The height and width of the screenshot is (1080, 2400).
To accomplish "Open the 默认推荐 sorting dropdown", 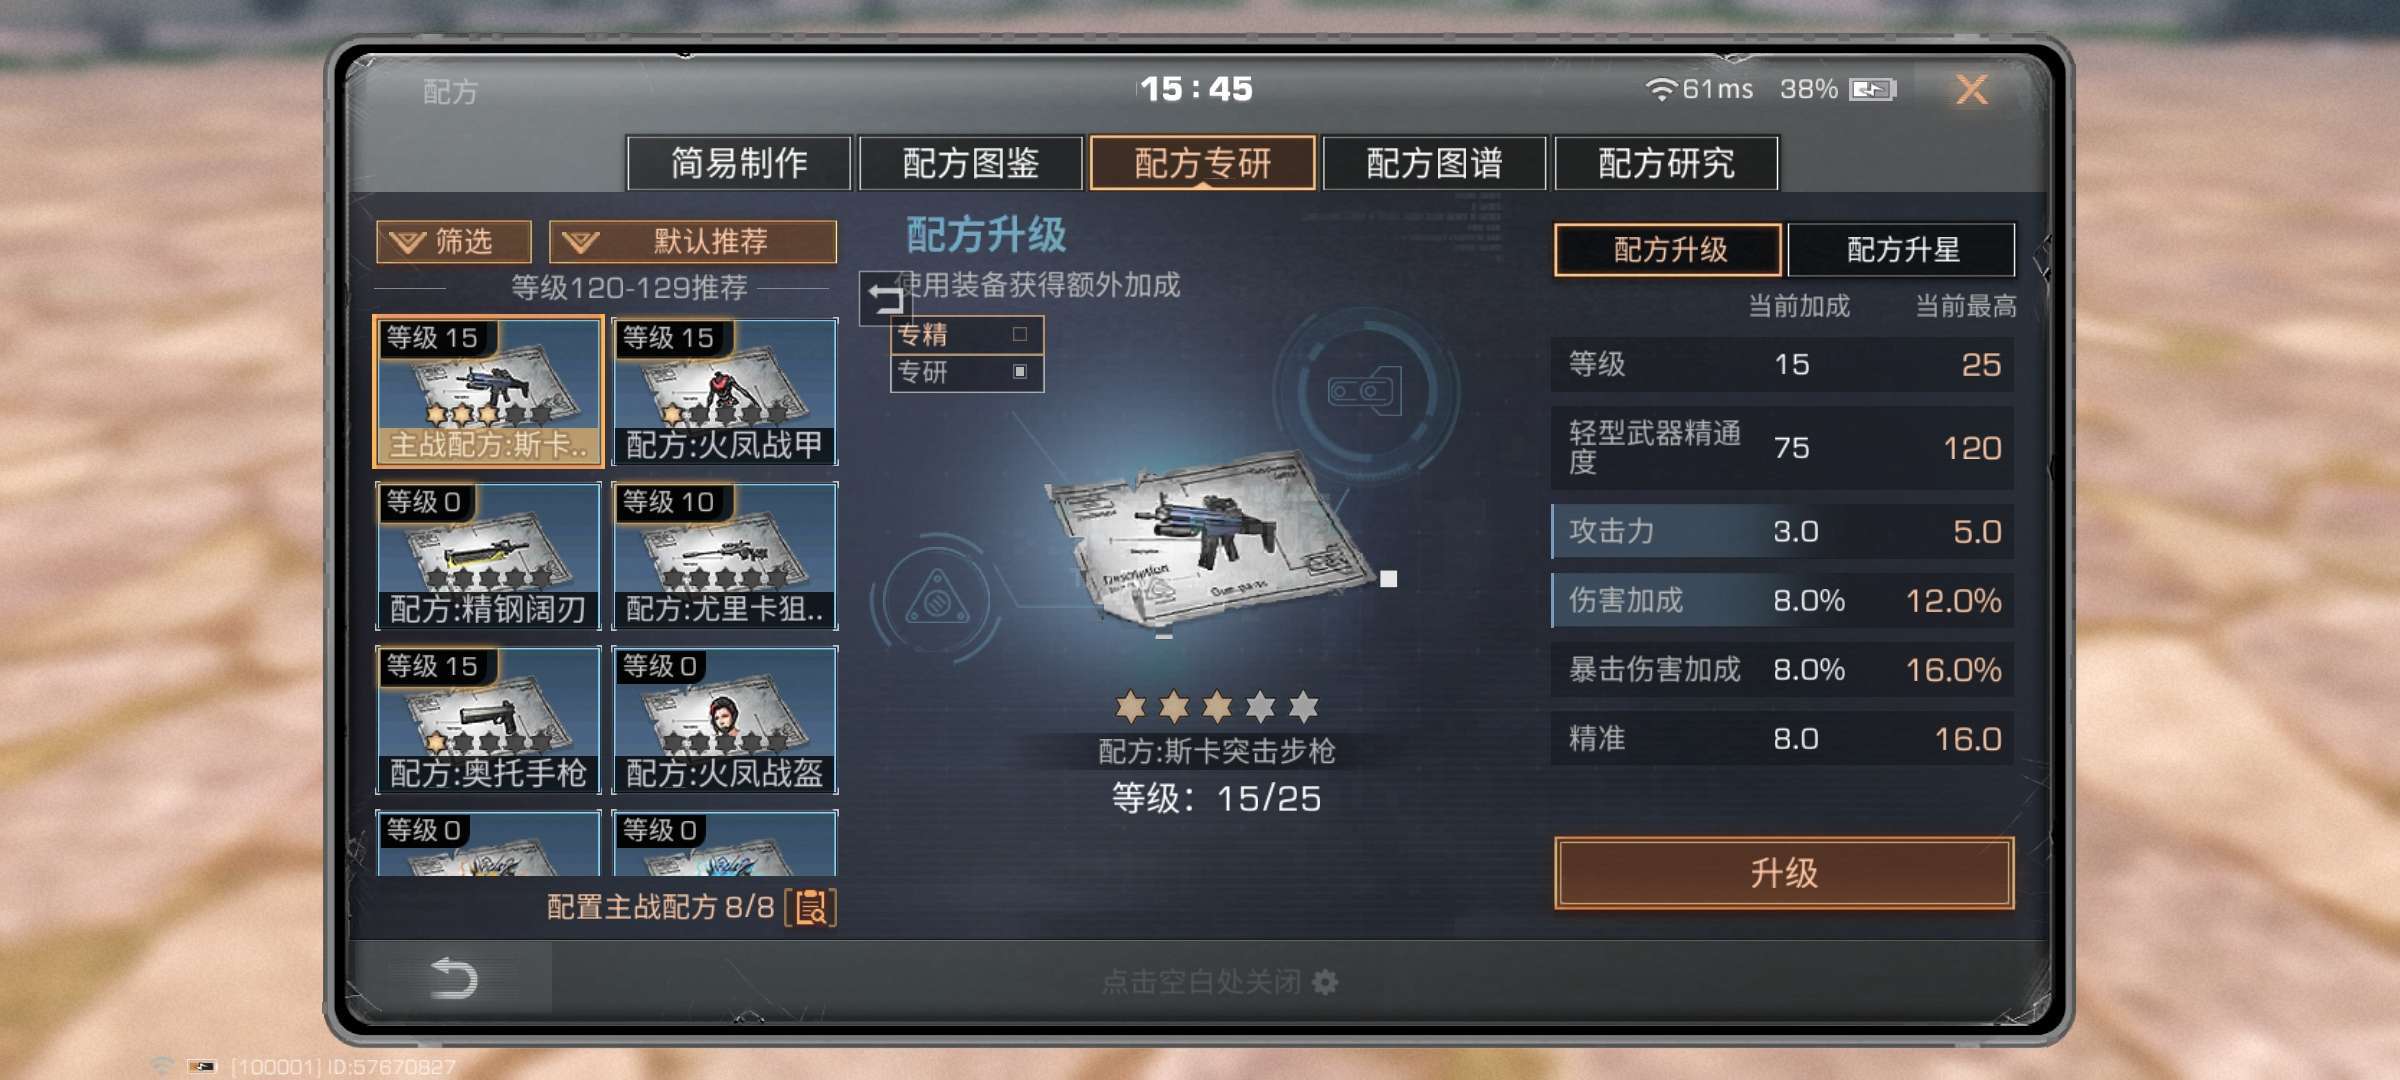I will [693, 242].
